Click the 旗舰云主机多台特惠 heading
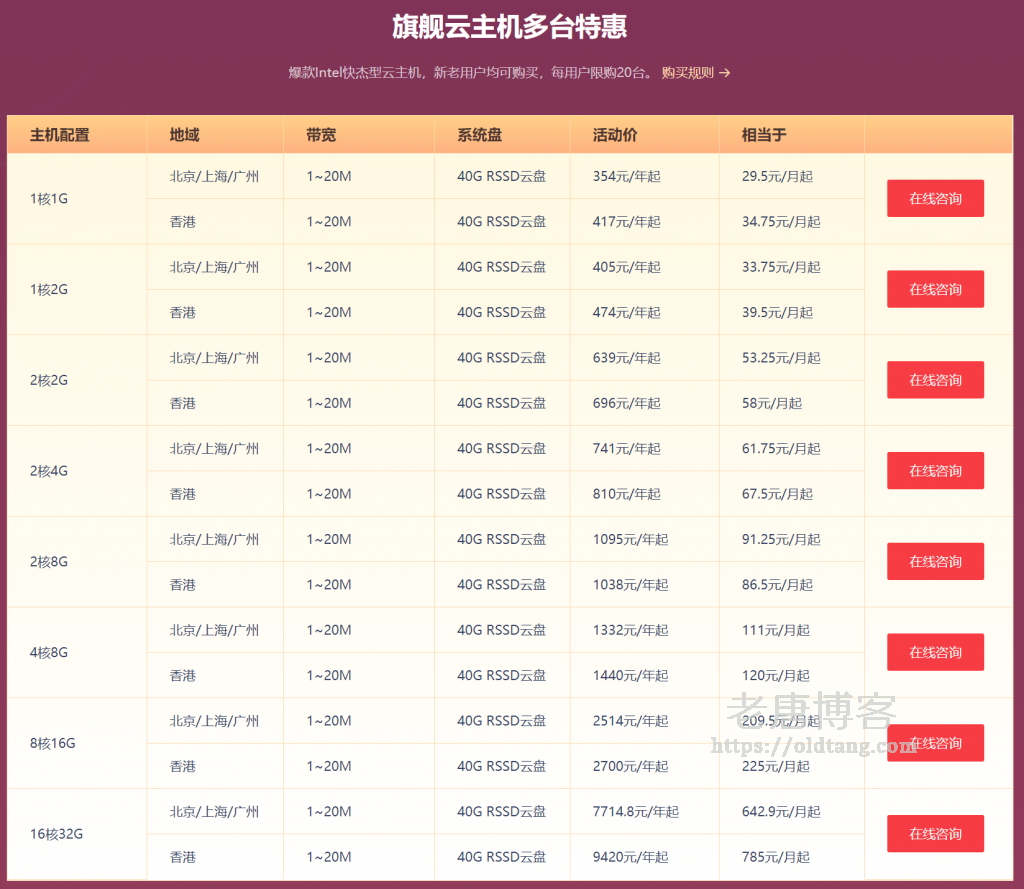The width and height of the screenshot is (1024, 889). click(510, 27)
